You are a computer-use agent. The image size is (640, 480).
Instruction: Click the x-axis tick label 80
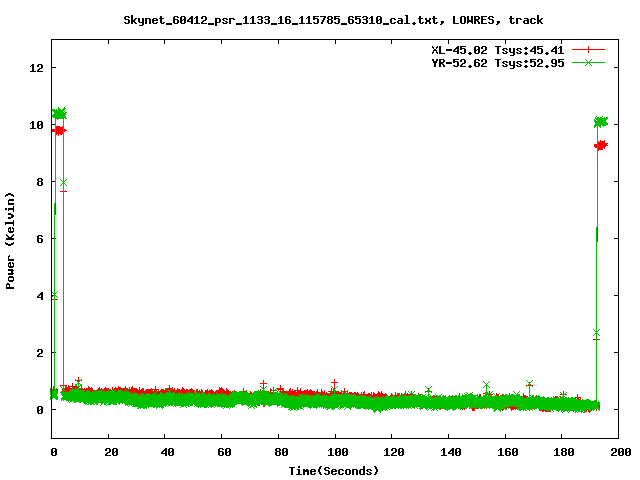point(281,452)
